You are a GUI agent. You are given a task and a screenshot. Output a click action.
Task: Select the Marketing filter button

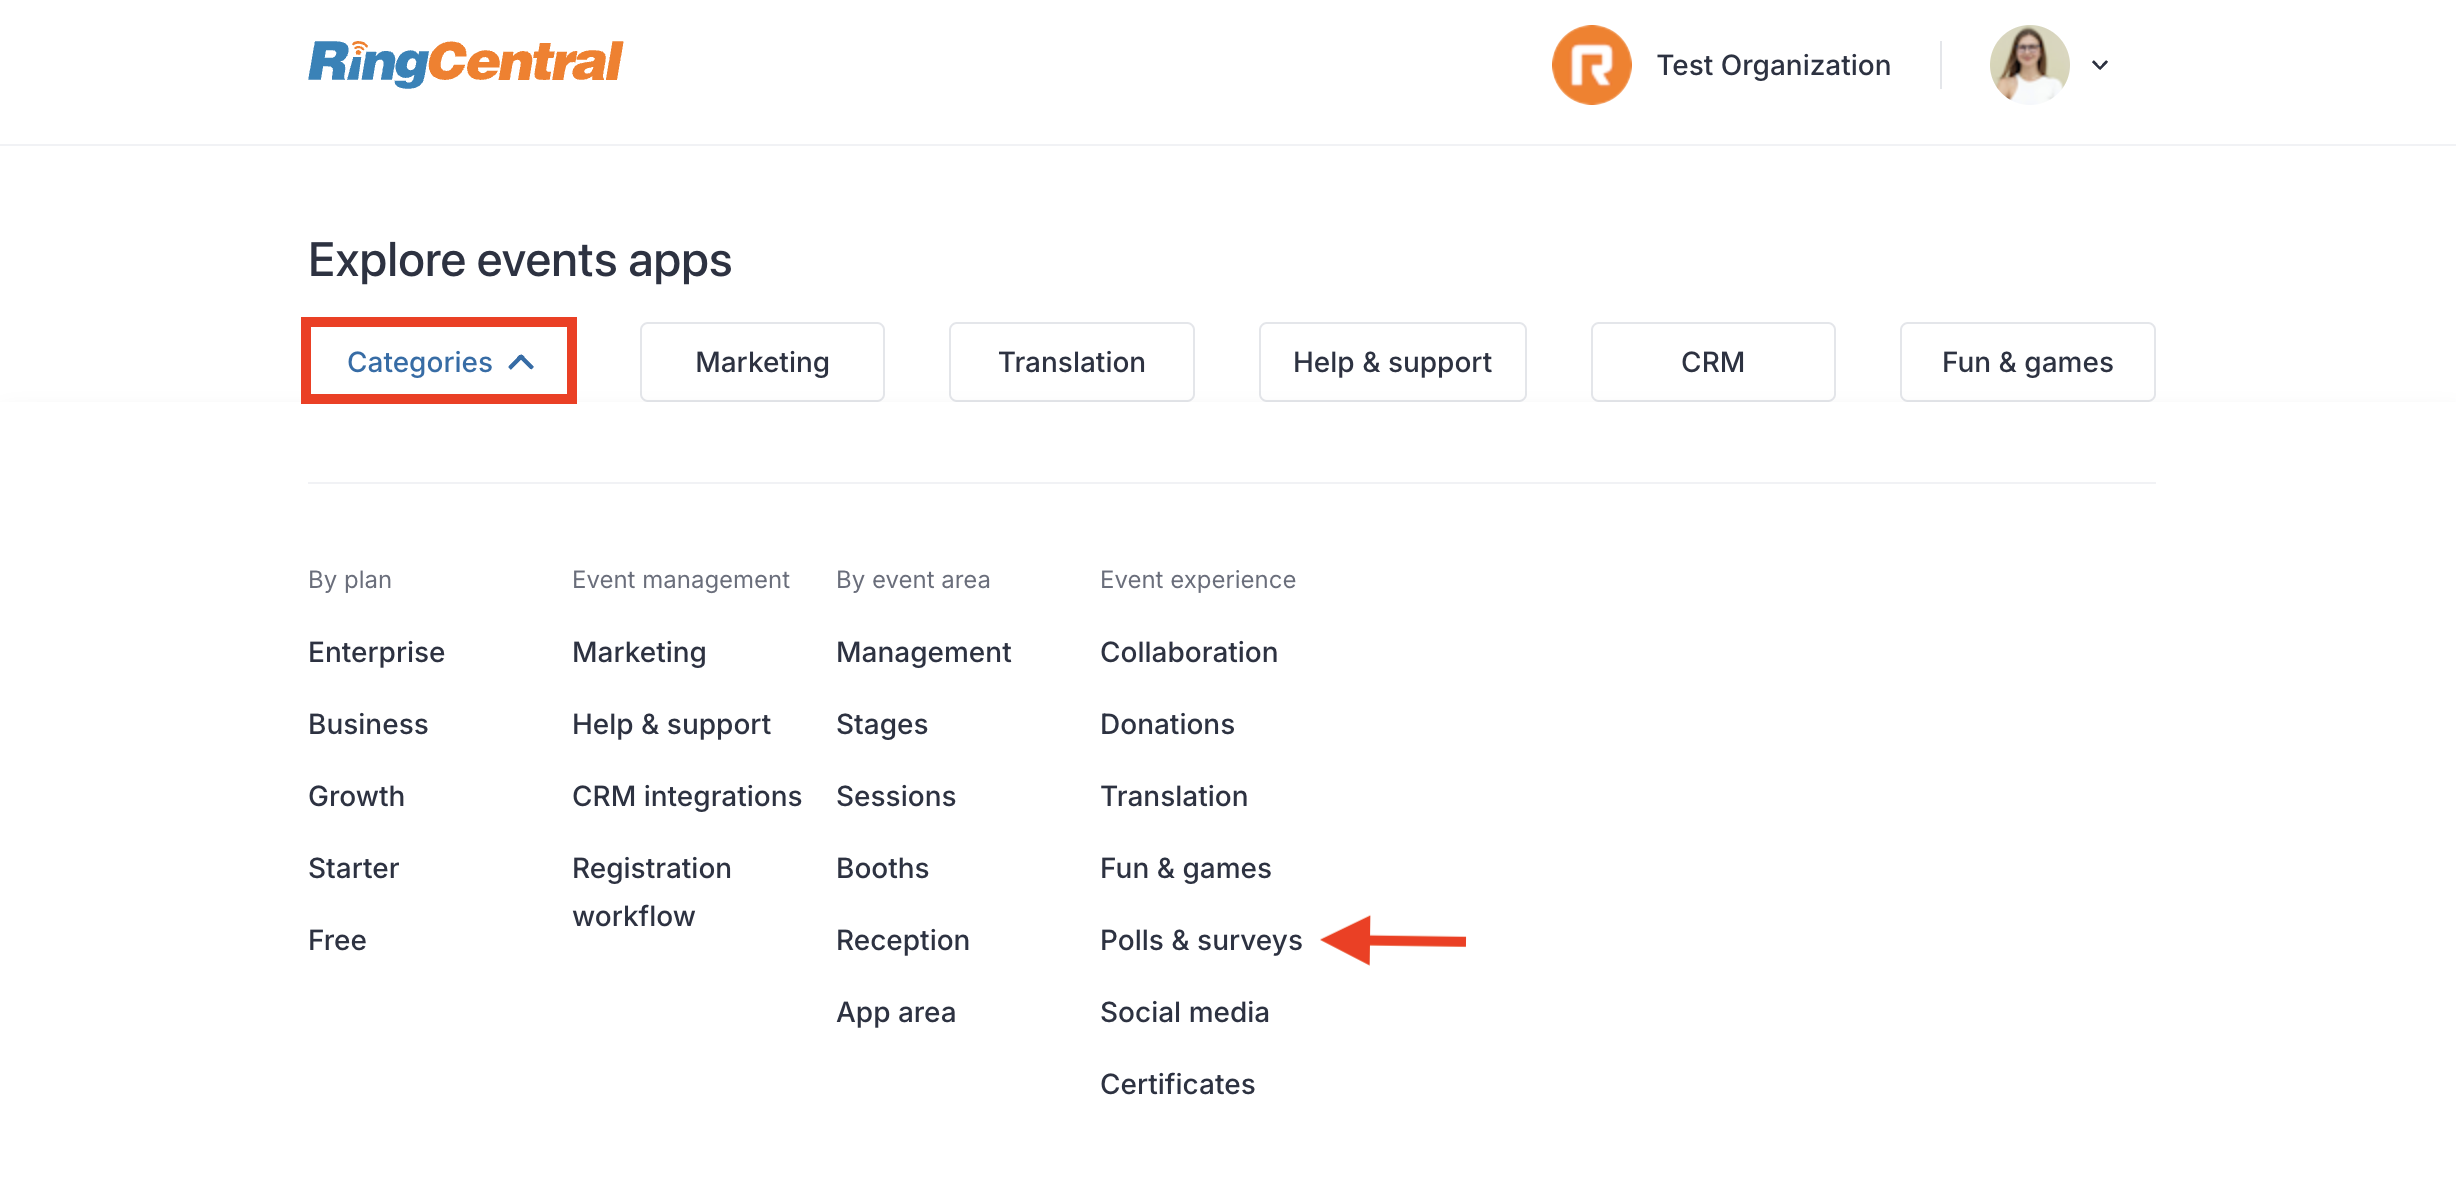click(x=762, y=362)
